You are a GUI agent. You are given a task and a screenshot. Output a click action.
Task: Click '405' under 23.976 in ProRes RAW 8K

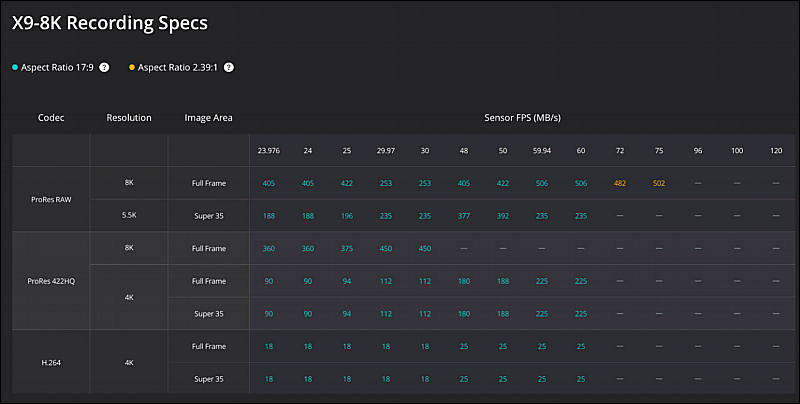pyautogui.click(x=269, y=183)
